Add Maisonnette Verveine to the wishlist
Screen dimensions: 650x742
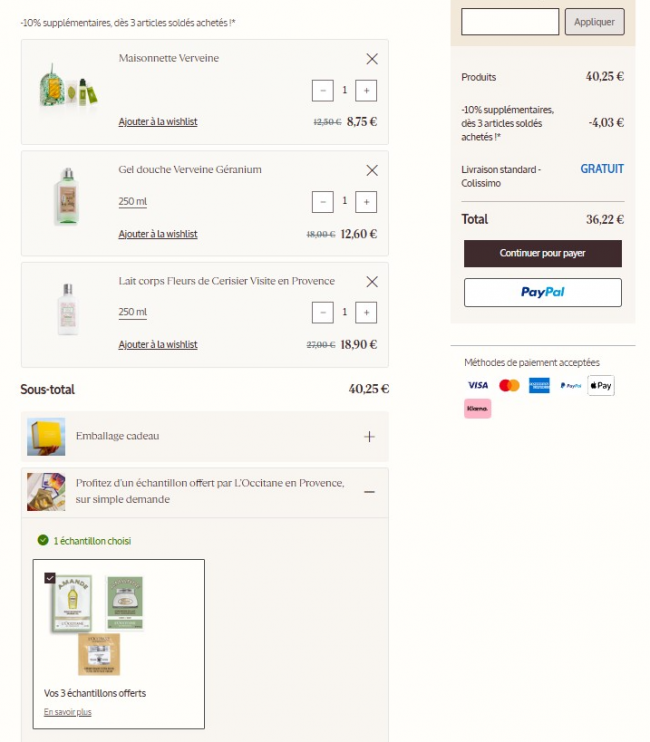coord(158,122)
